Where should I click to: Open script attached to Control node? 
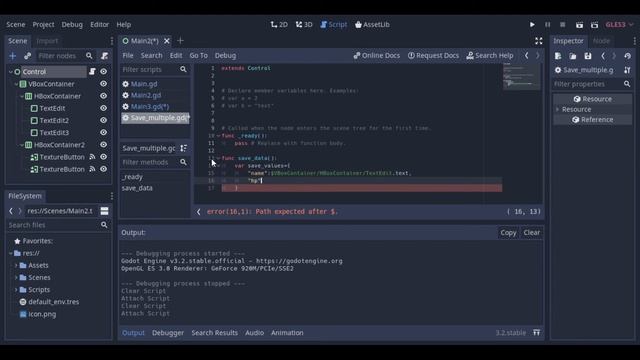coord(92,71)
